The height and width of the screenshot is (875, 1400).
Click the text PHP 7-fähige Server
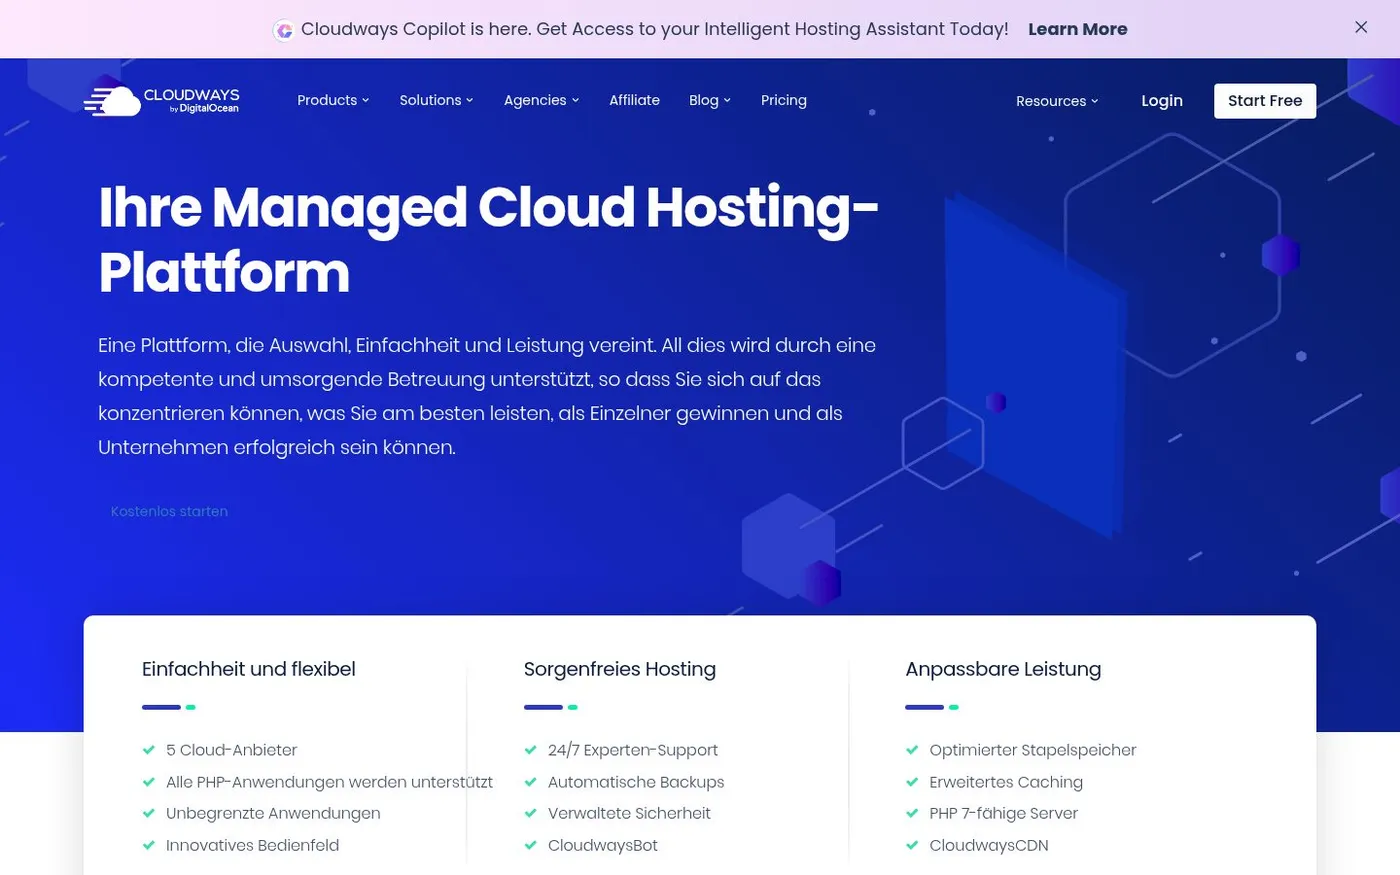(1004, 813)
